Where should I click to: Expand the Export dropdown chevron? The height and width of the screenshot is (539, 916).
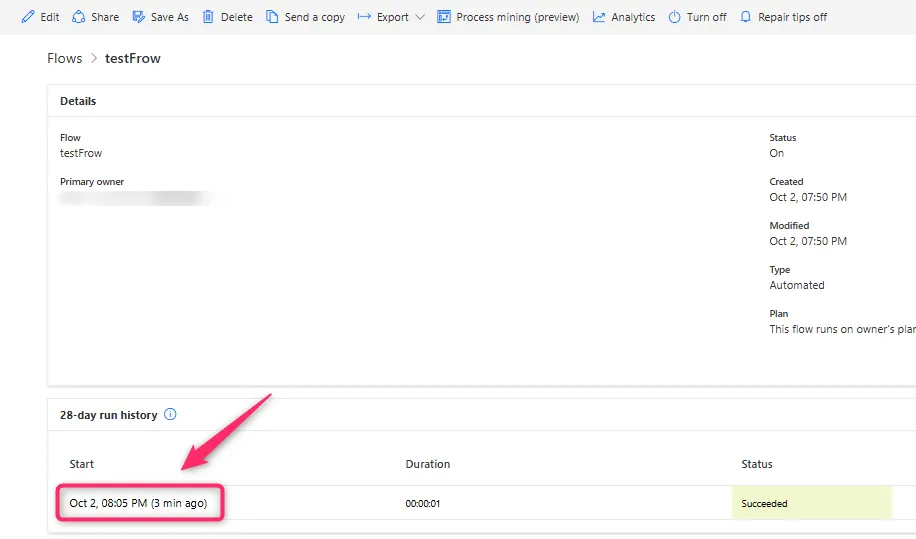(419, 17)
